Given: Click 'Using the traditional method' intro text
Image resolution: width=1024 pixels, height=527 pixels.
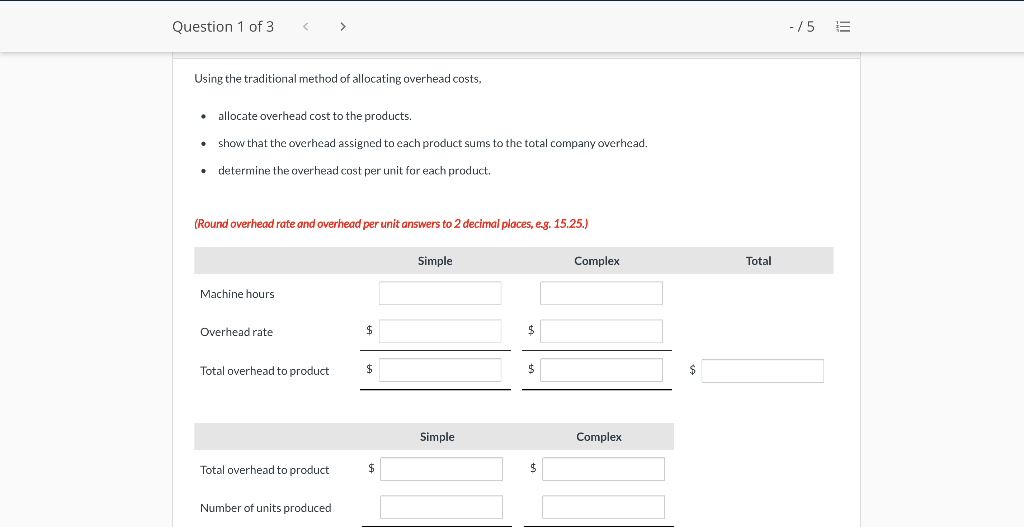Looking at the screenshot, I should point(338,79).
